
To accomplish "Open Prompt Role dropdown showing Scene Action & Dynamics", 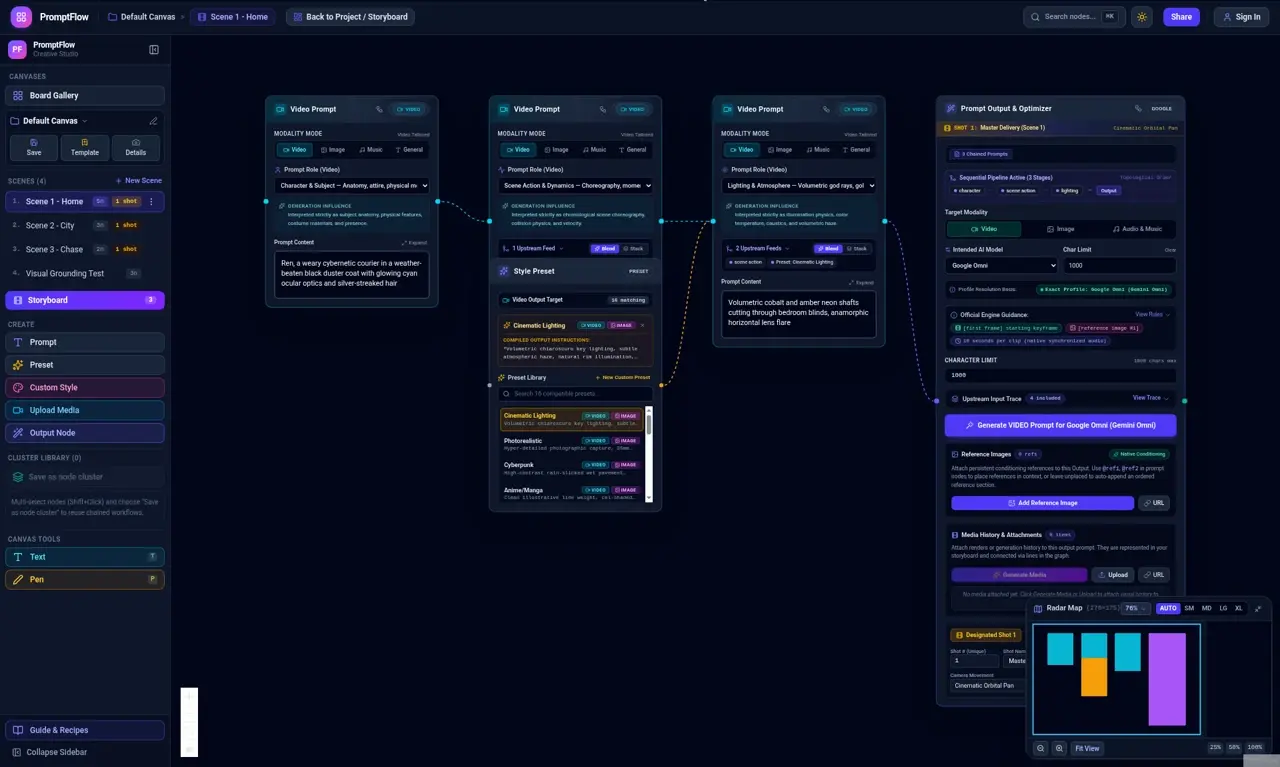I will [576, 185].
